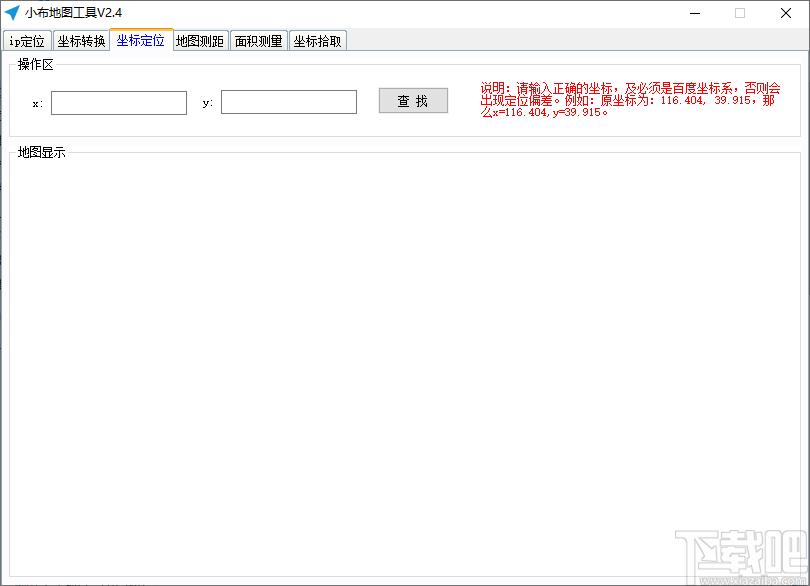This screenshot has width=810, height=586.
Task: Switch to the 坐标拾取 tab
Action: [317, 41]
